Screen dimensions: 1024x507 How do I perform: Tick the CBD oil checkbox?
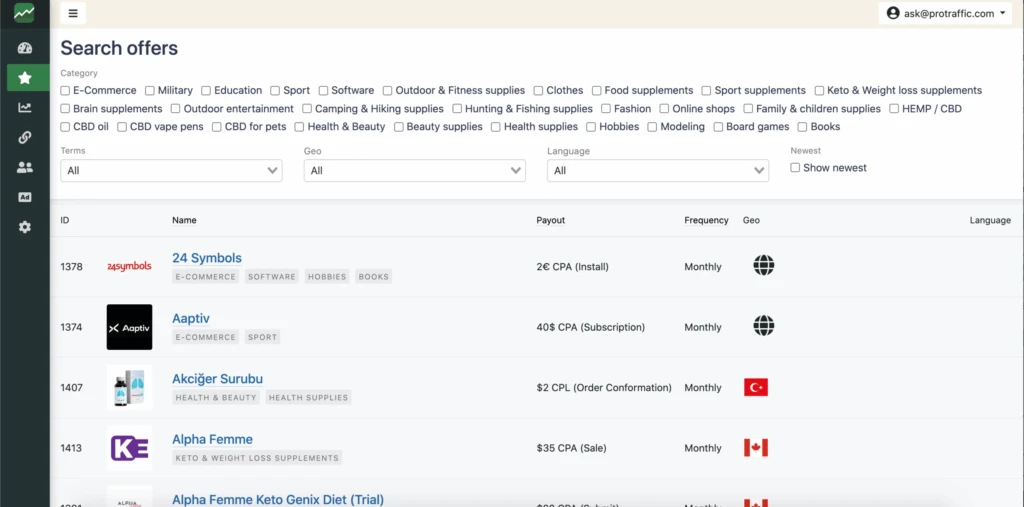[65, 127]
